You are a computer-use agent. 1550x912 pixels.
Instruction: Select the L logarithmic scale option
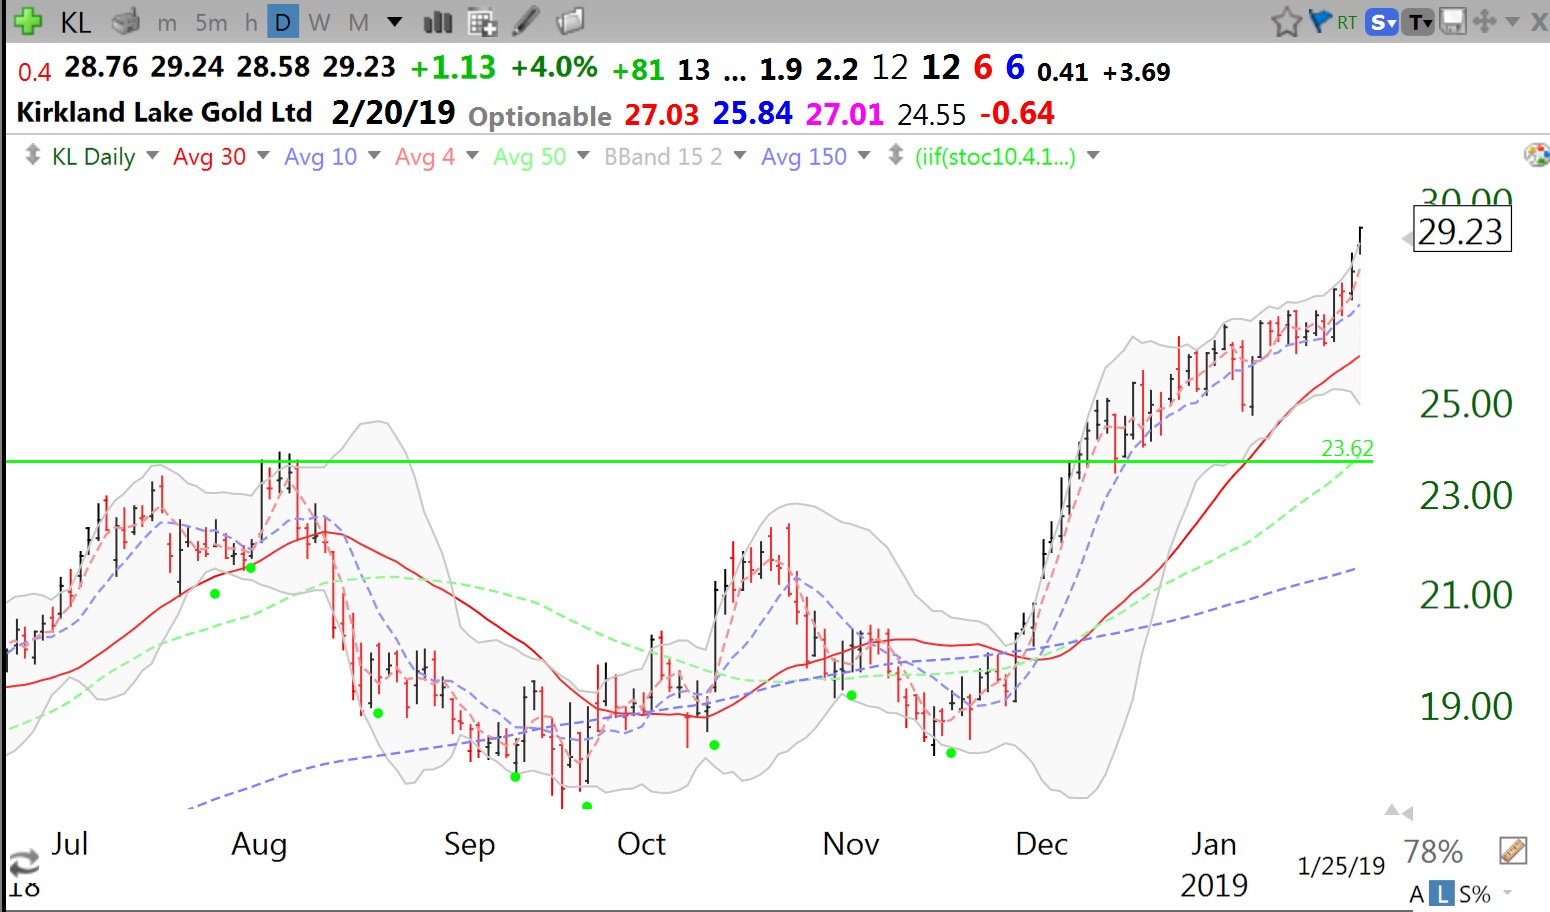1440,894
